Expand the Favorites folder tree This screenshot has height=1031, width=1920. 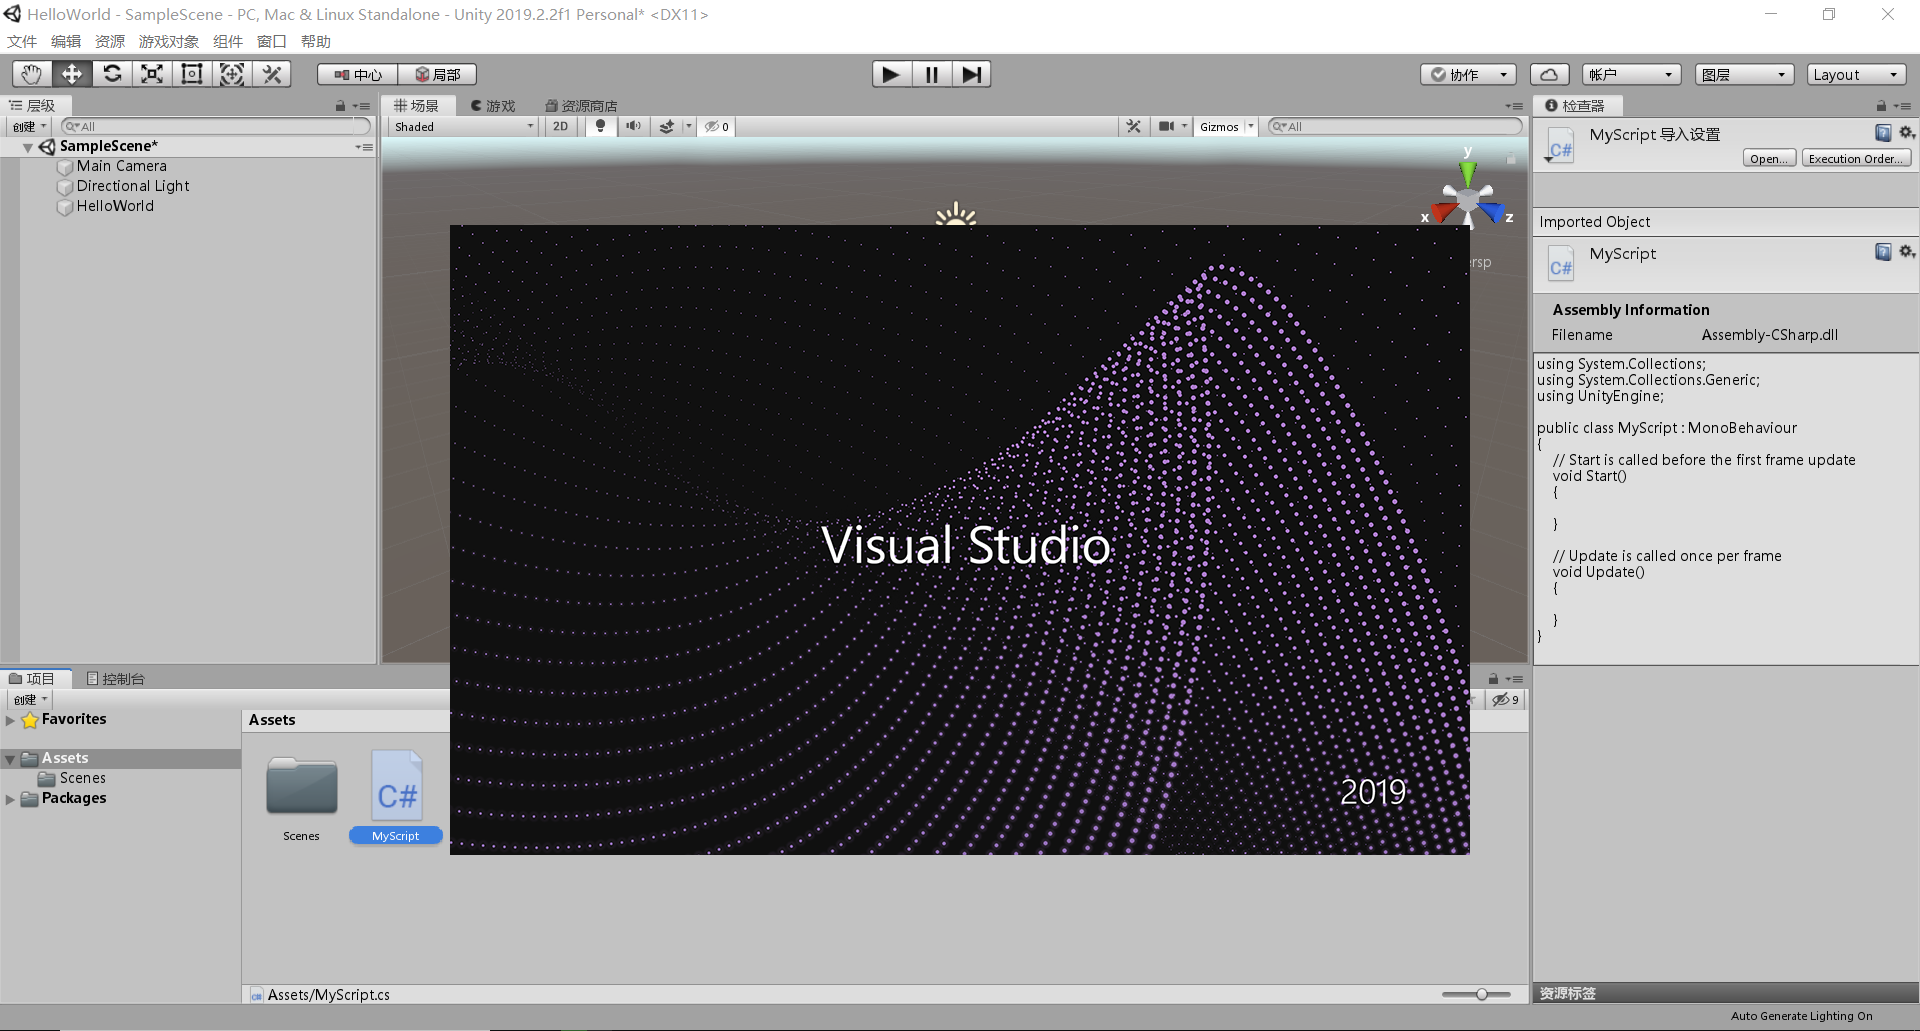10,720
